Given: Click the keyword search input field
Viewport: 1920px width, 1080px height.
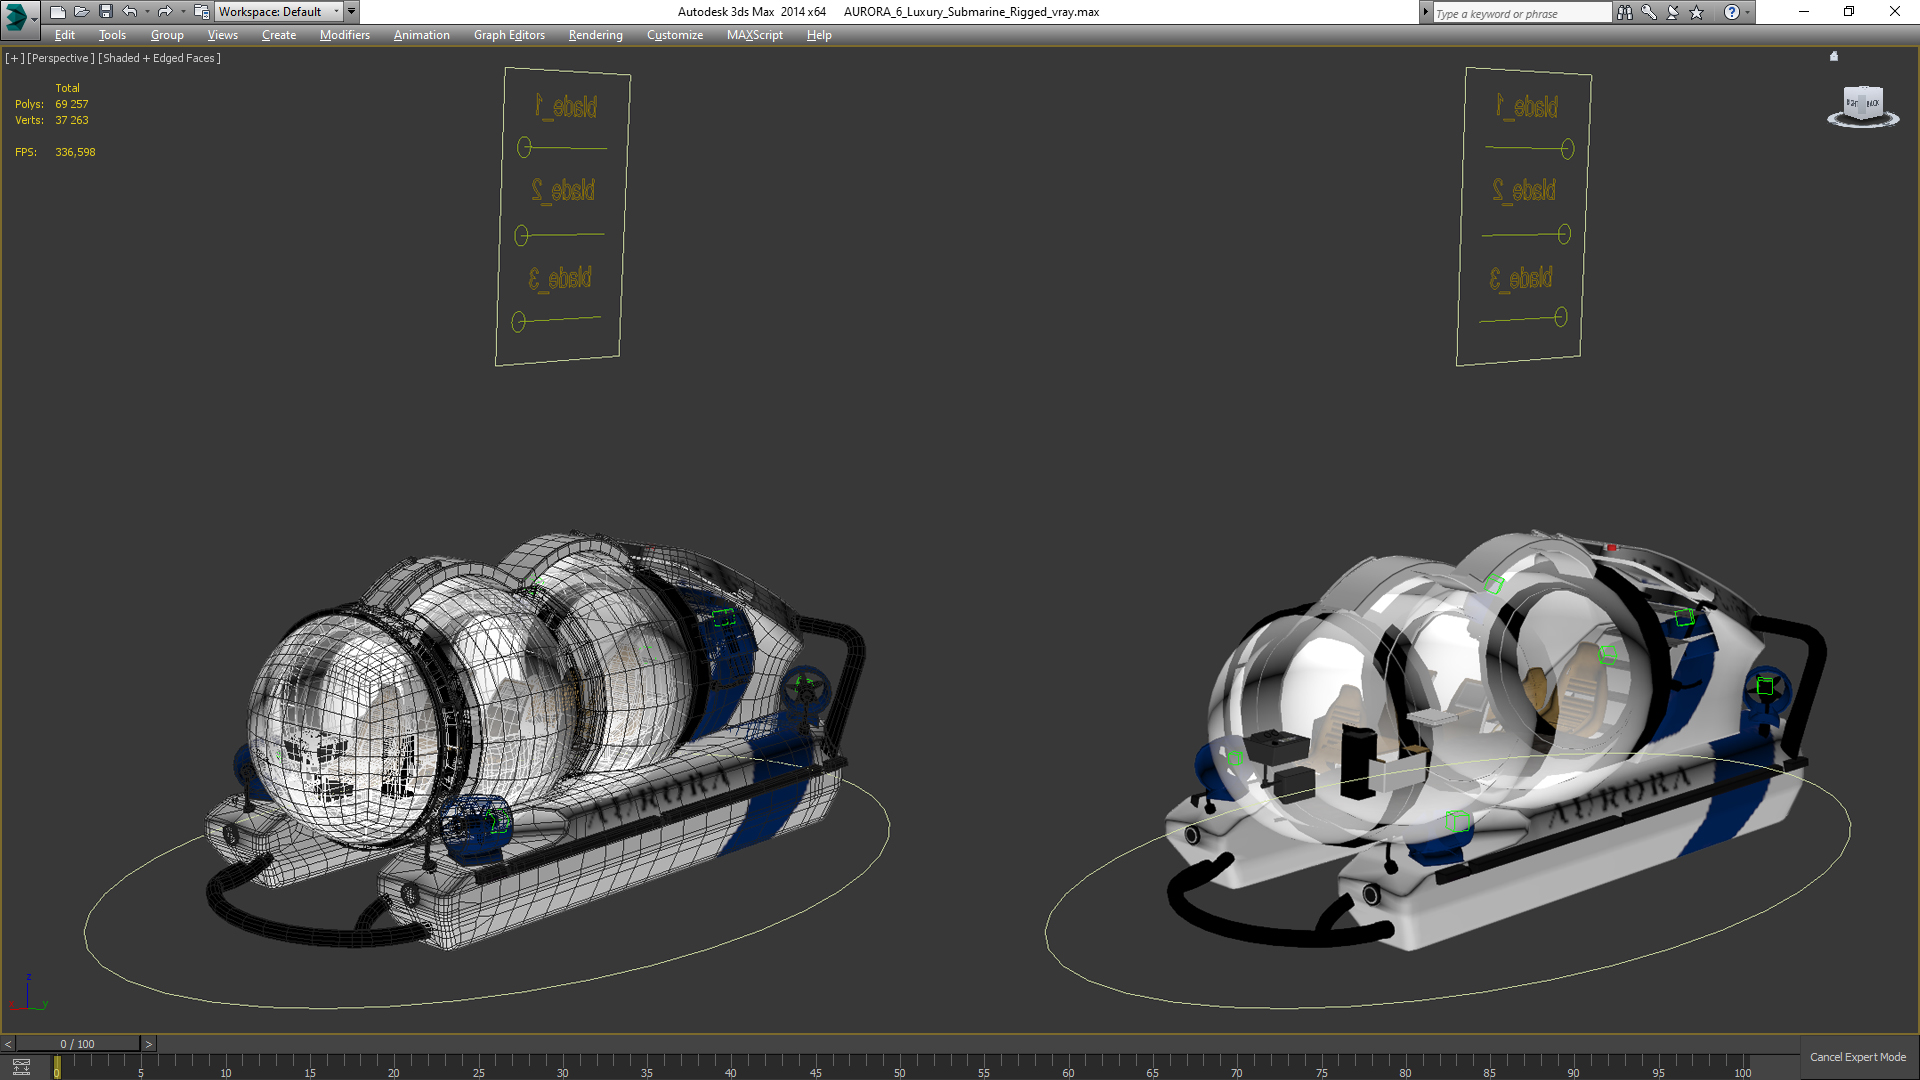Looking at the screenshot, I should tap(1521, 13).
